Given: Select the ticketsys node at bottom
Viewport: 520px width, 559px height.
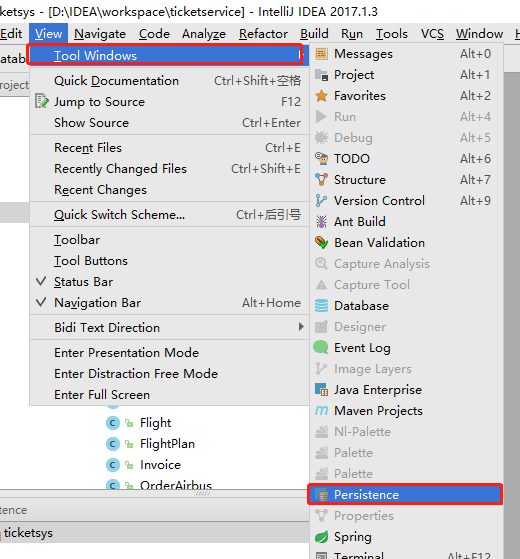Looking at the screenshot, I should tap(28, 533).
